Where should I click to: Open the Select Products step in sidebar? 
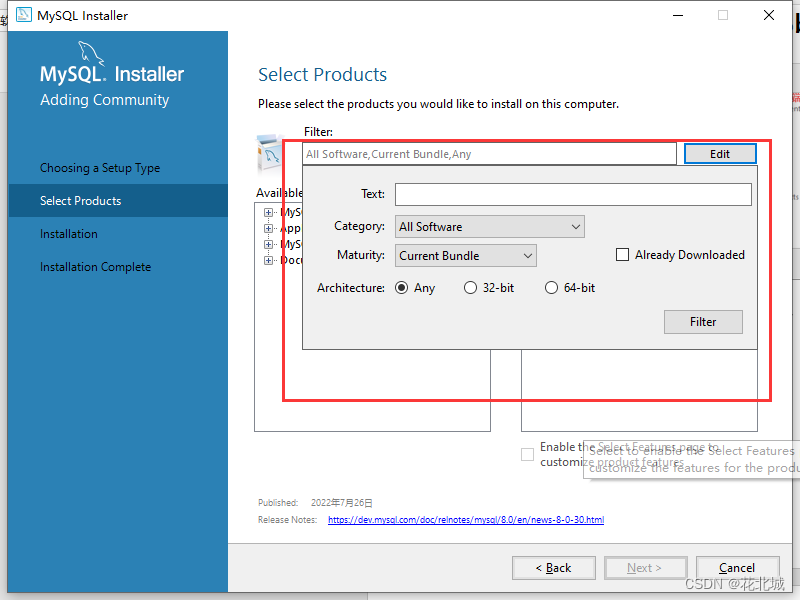(x=118, y=201)
